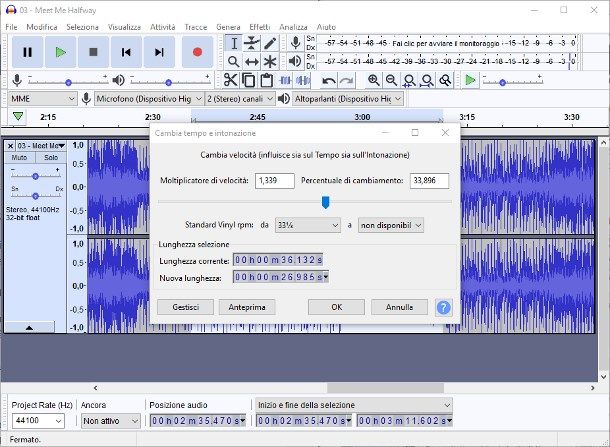The width and height of the screenshot is (610, 447).
Task: Click the horizontal scrollbar thumb
Action: point(386,388)
